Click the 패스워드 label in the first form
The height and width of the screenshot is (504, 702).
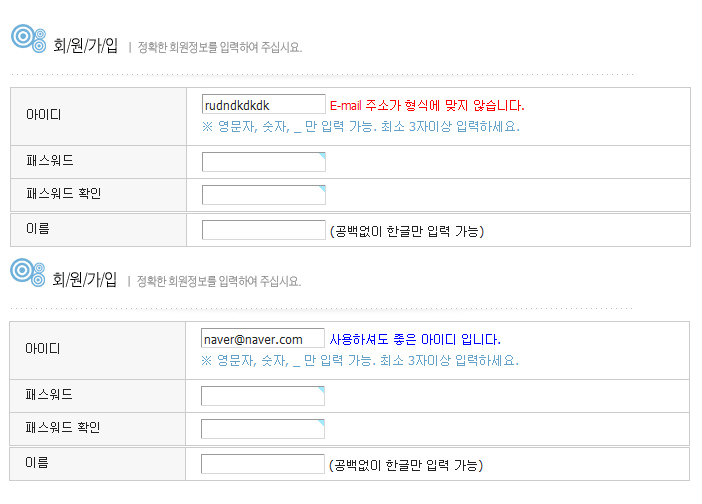tap(49, 160)
